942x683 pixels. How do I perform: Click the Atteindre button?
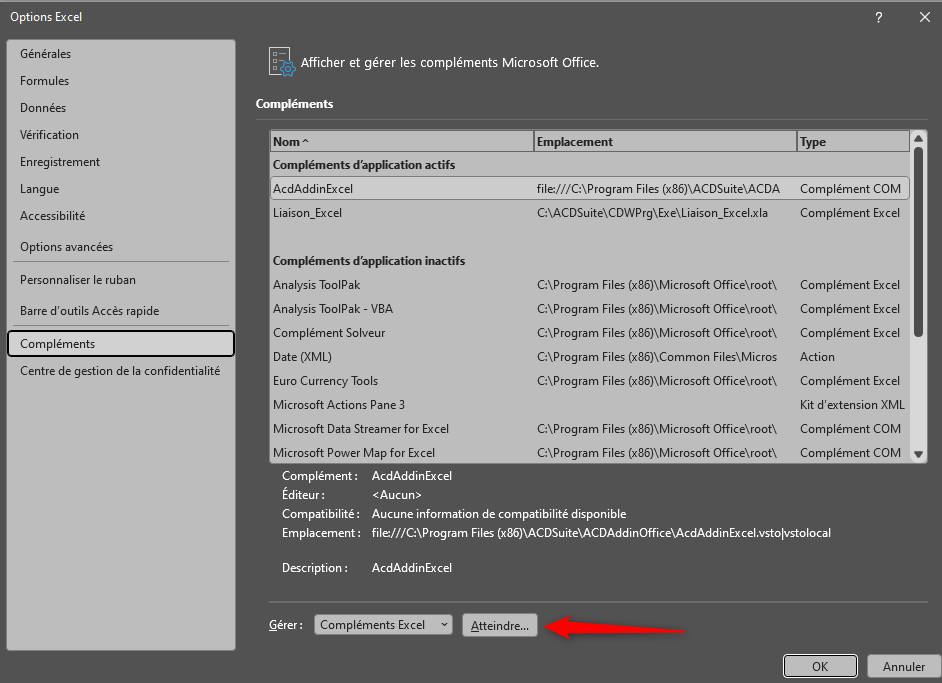tap(500, 625)
